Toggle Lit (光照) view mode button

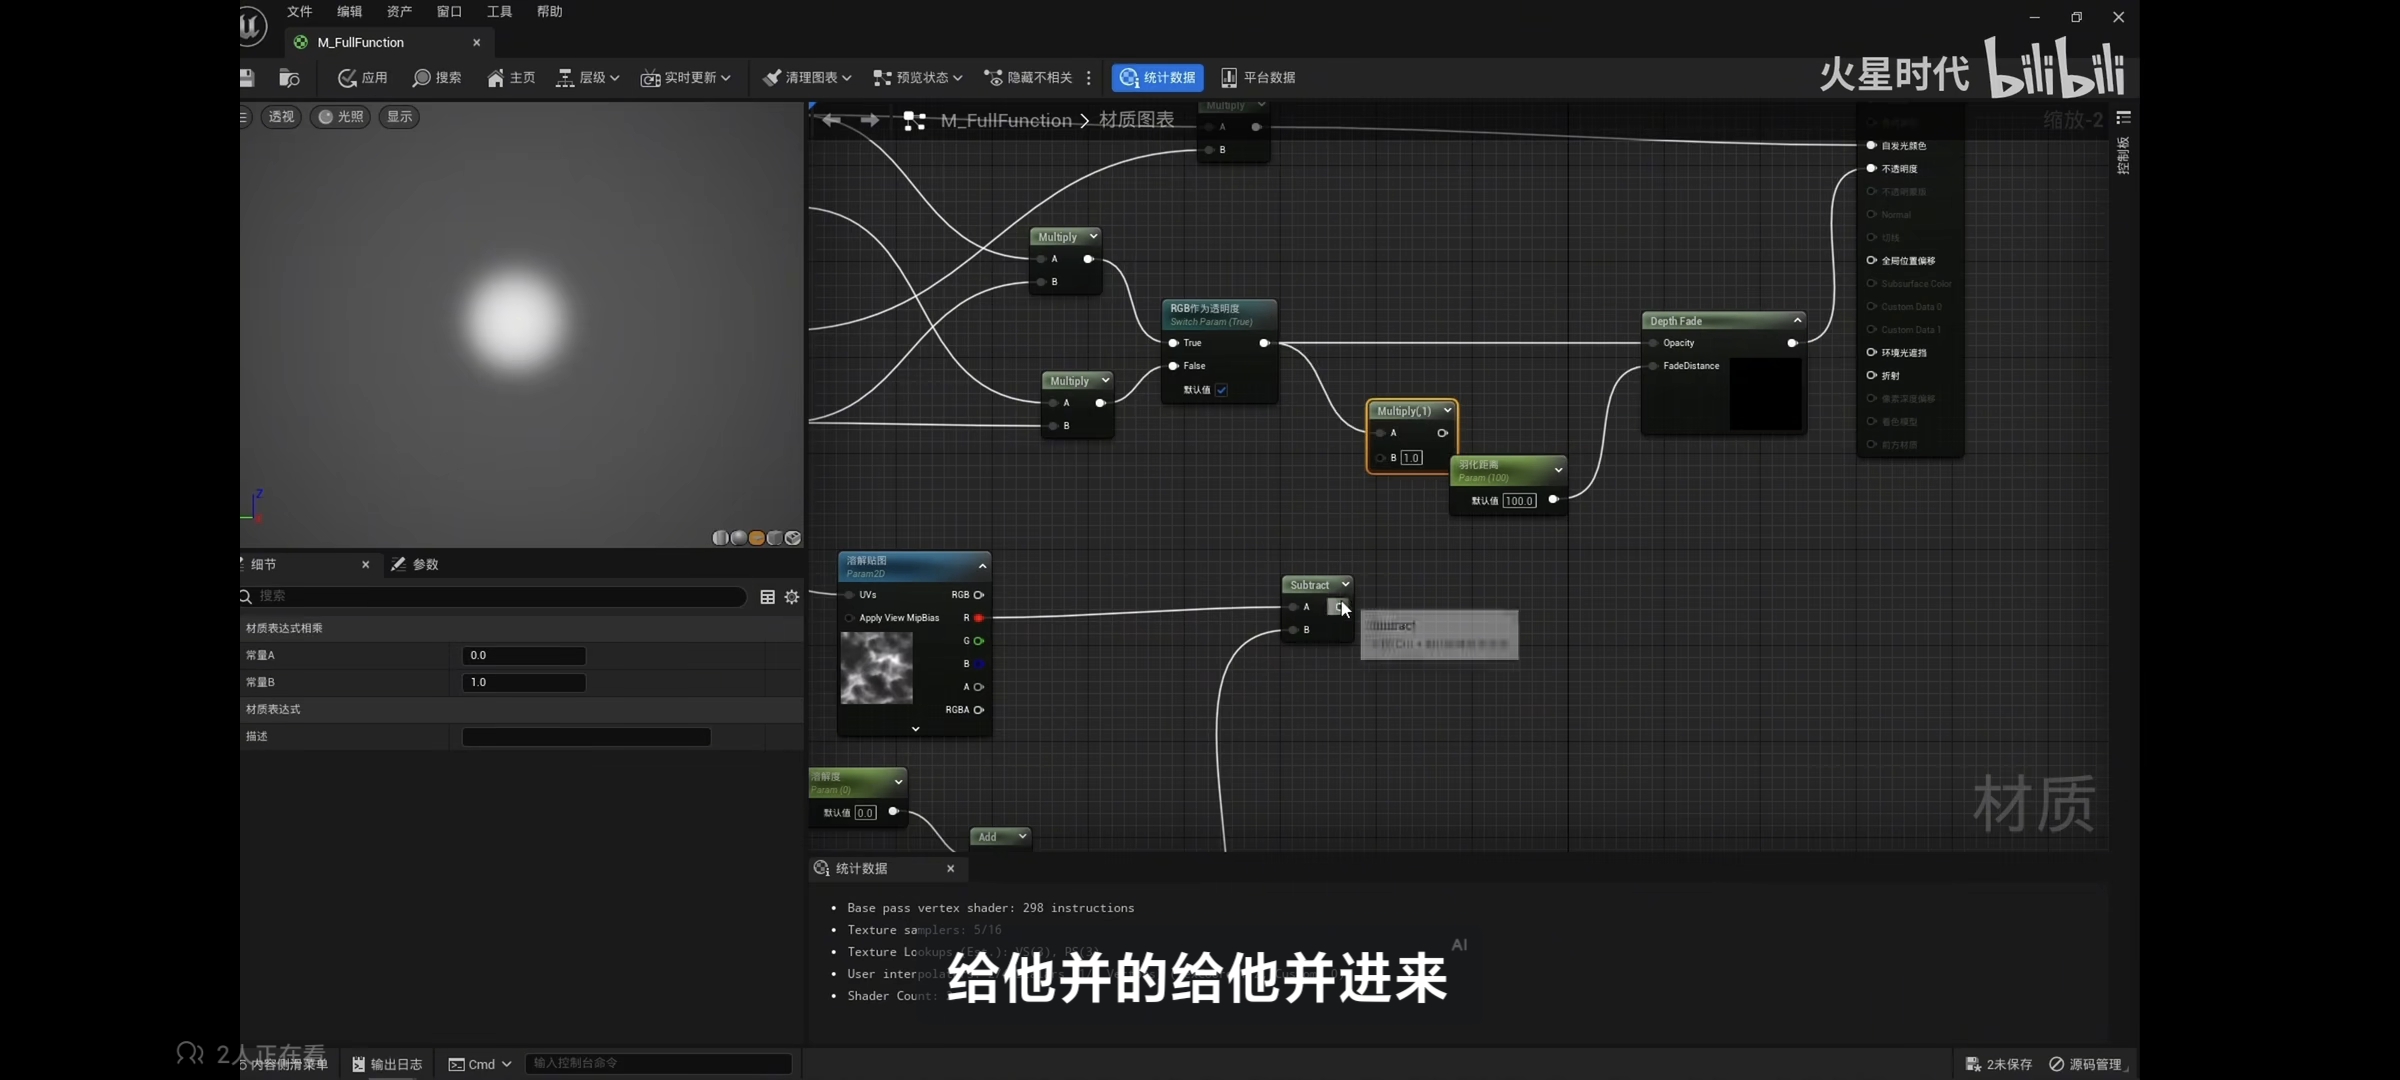(341, 117)
